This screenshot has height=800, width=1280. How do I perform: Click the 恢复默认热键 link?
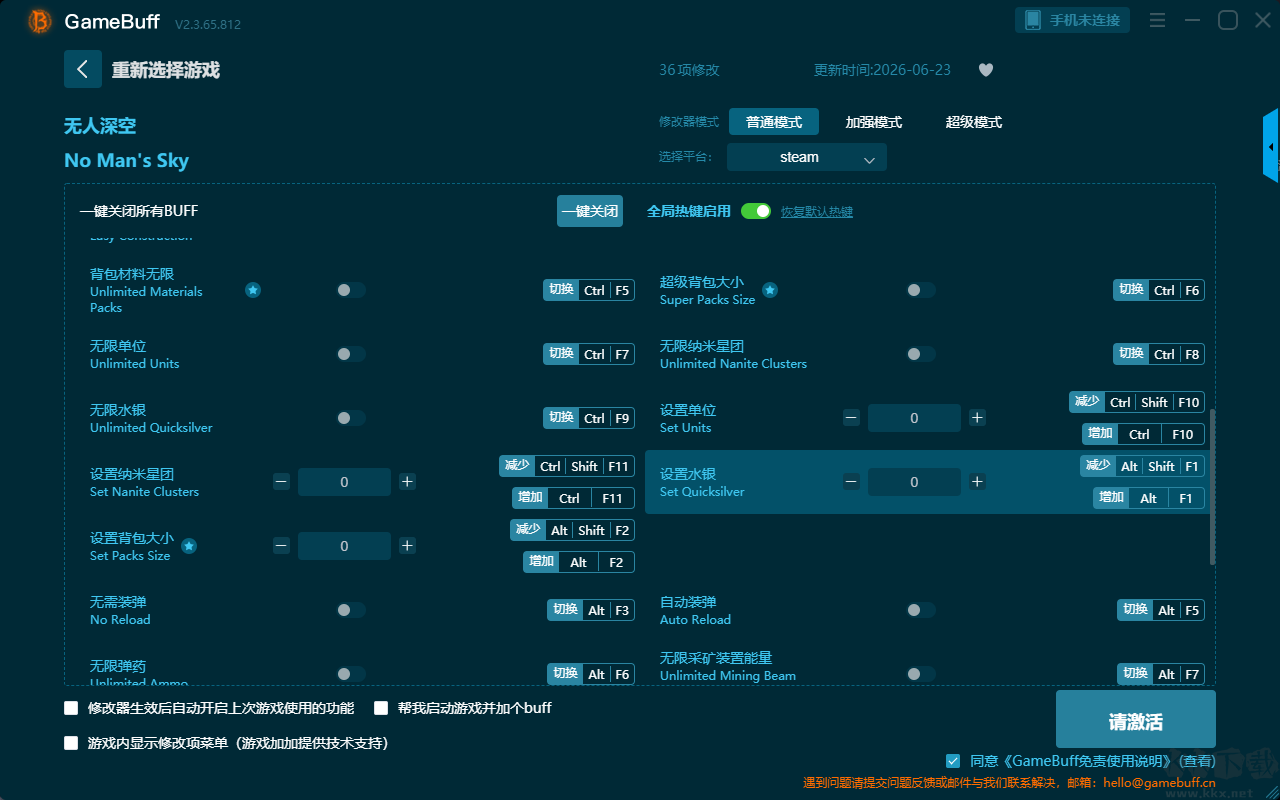817,212
